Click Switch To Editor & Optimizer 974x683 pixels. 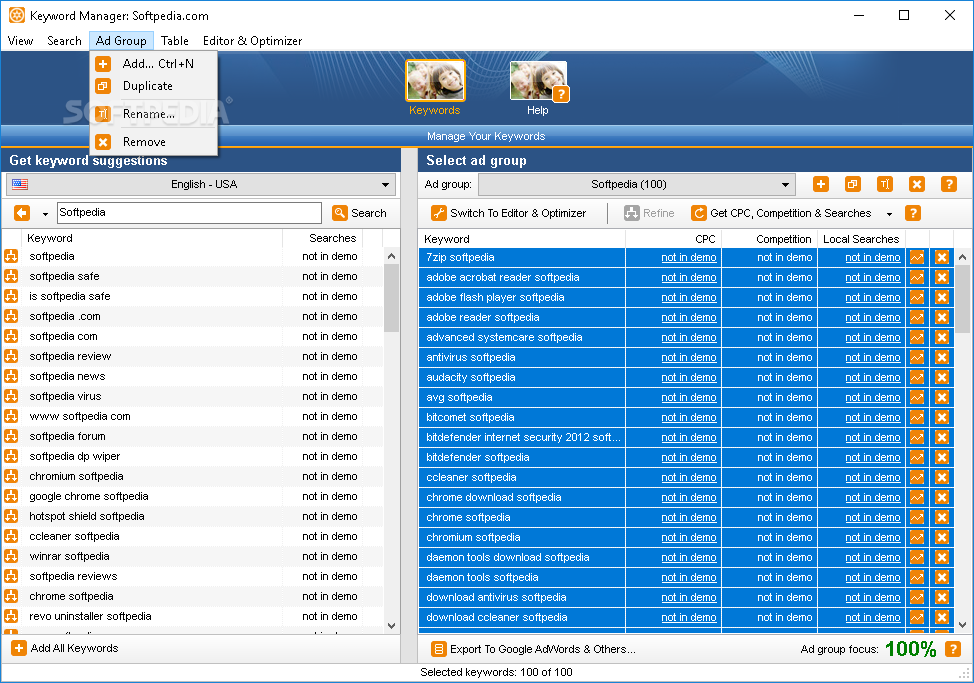(509, 213)
